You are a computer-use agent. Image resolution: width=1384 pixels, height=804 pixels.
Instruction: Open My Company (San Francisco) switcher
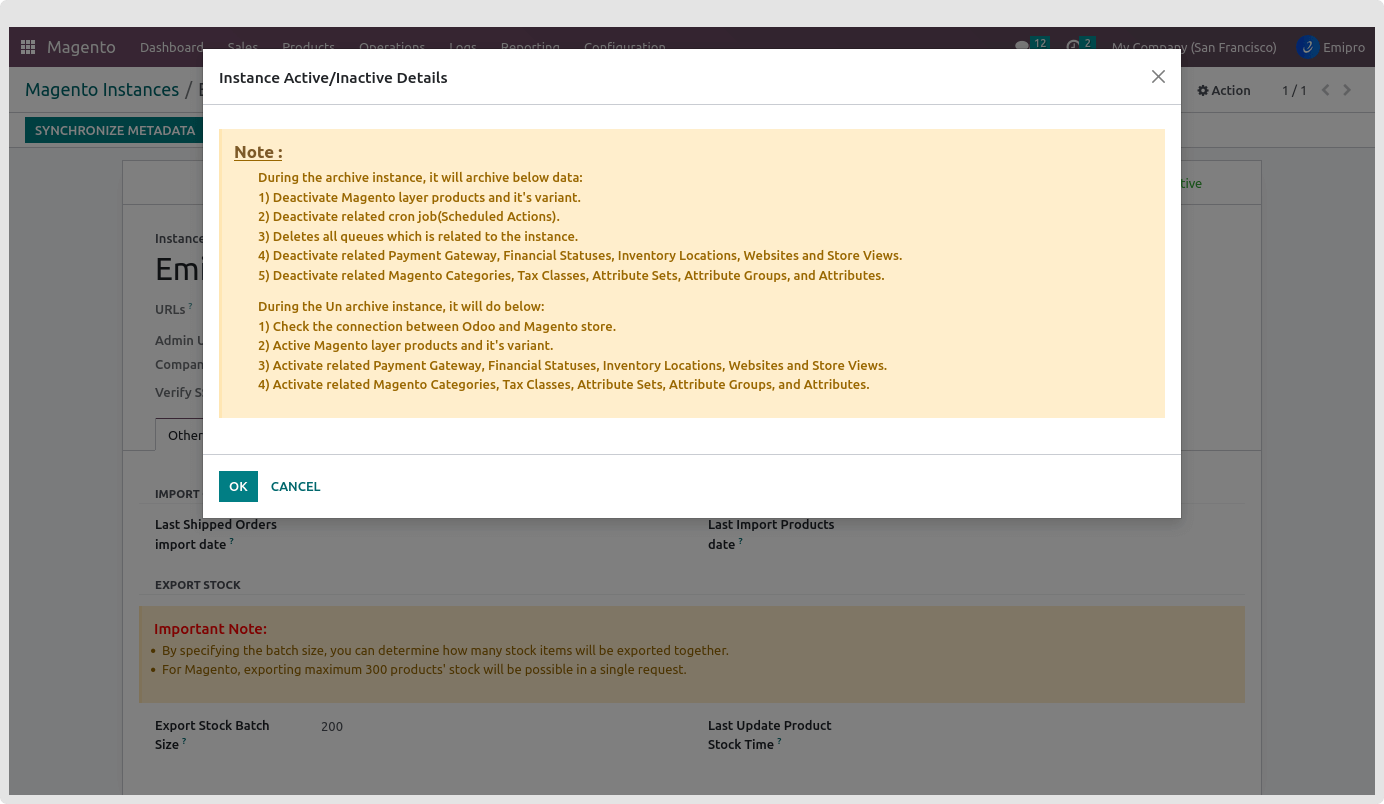click(1194, 47)
